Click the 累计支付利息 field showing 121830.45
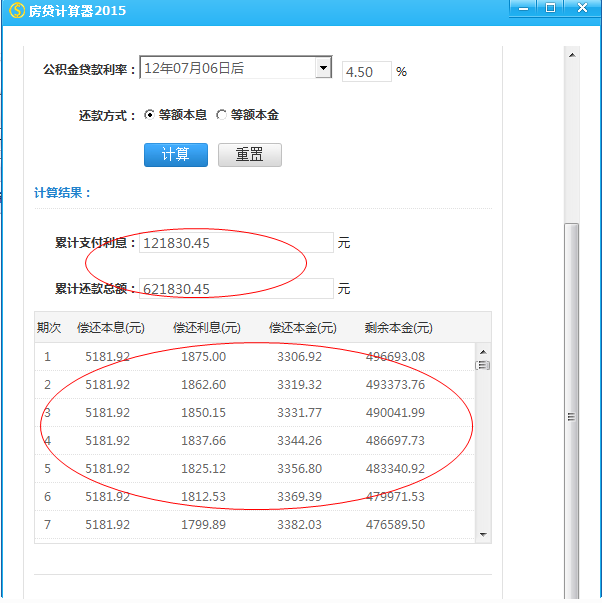The image size is (602, 603). coord(236,243)
